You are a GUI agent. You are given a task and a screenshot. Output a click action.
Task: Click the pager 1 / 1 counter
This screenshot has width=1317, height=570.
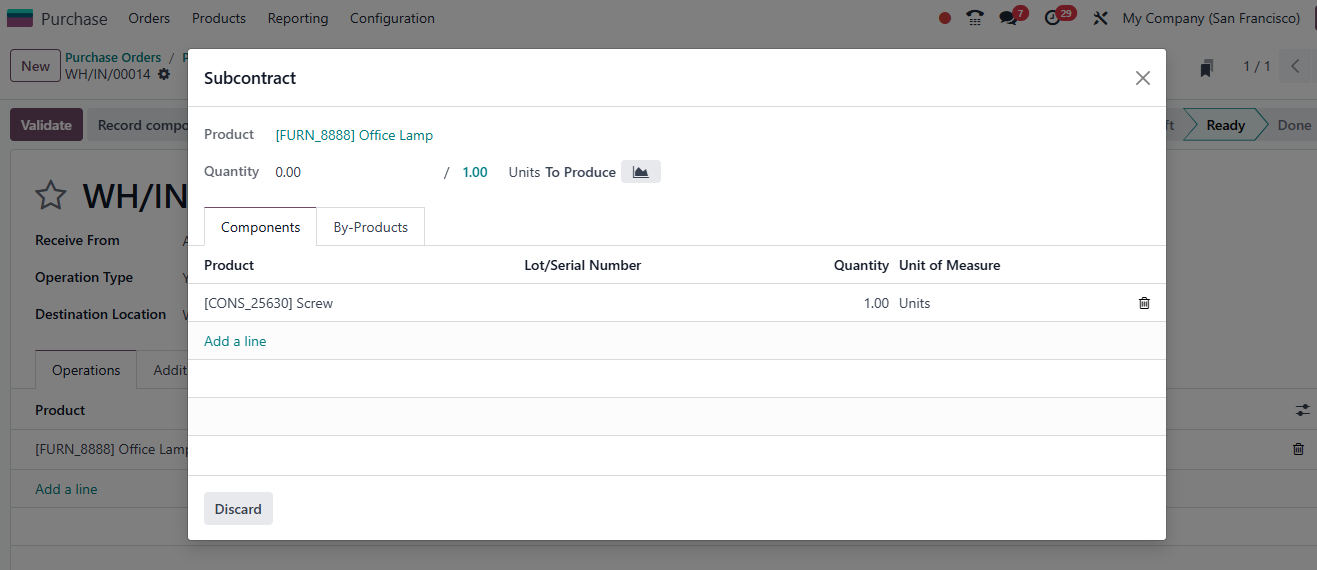pyautogui.click(x=1257, y=67)
